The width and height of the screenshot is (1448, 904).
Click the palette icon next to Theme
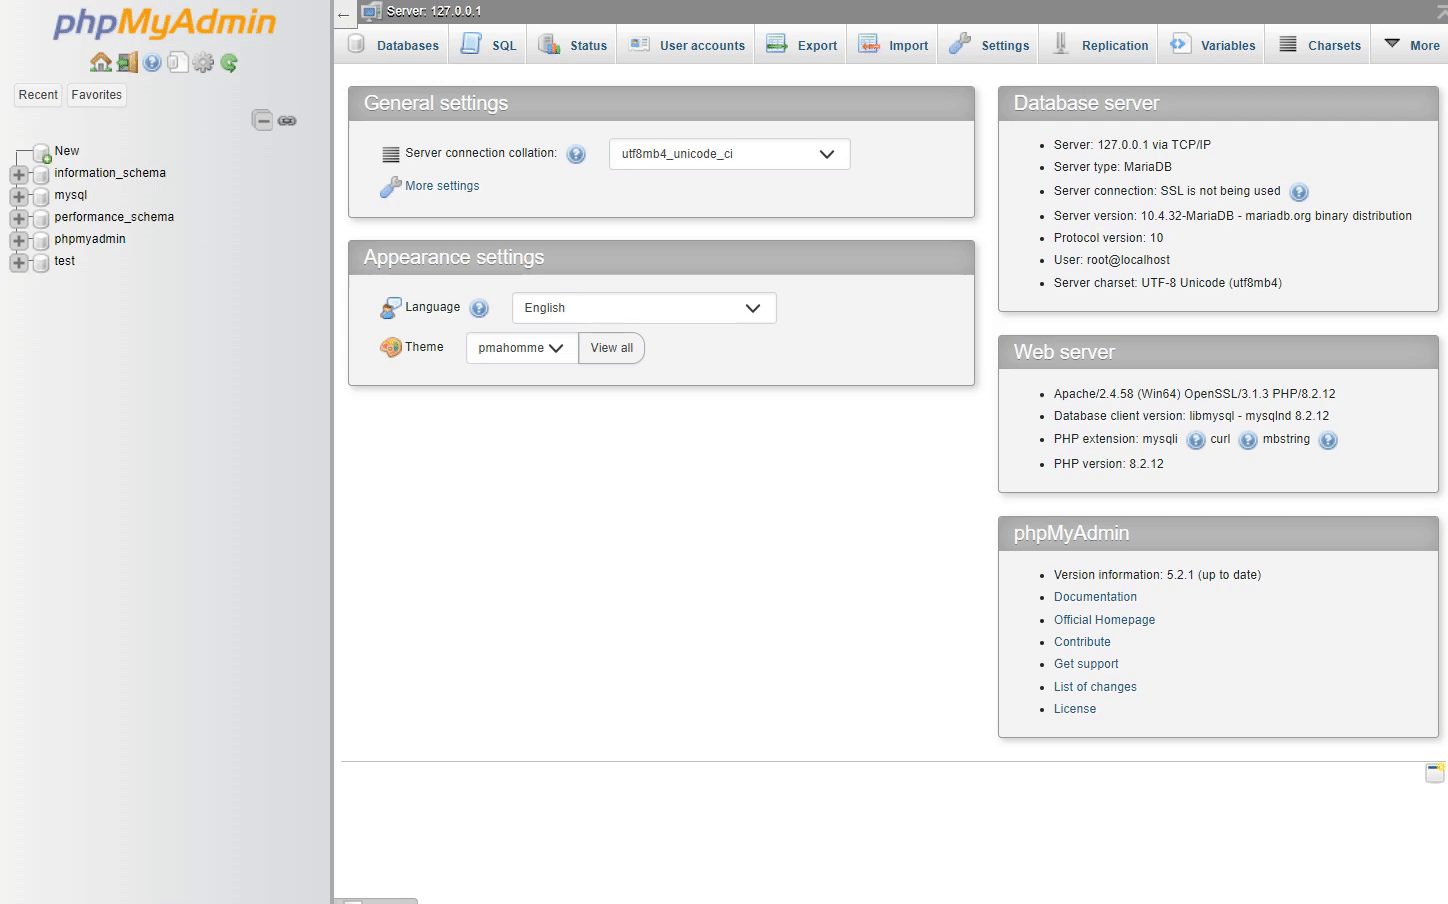(x=390, y=347)
